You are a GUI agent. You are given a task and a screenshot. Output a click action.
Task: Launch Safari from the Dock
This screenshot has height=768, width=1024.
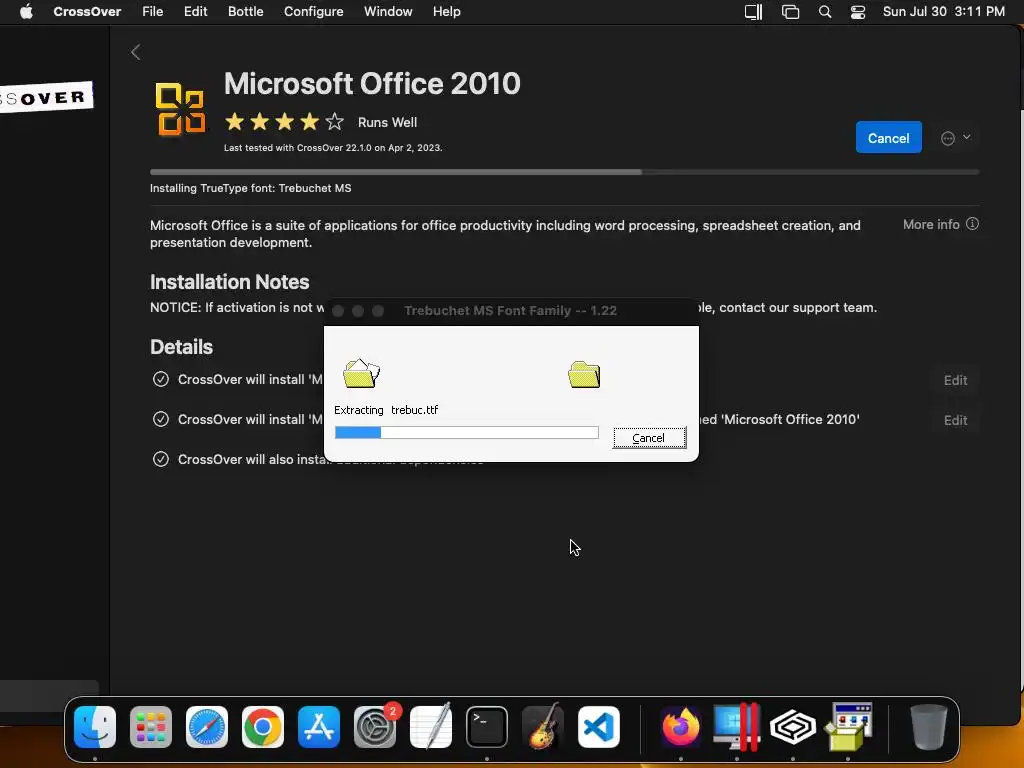click(x=207, y=726)
